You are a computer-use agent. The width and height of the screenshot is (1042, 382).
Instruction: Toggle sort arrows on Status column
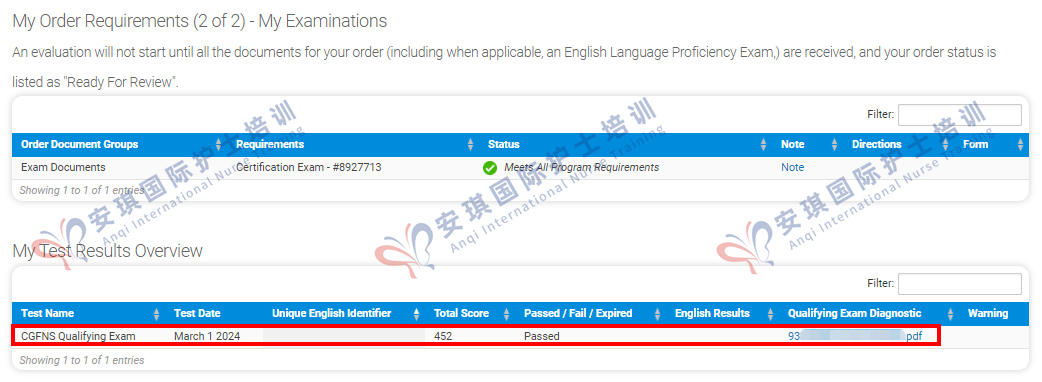764,145
